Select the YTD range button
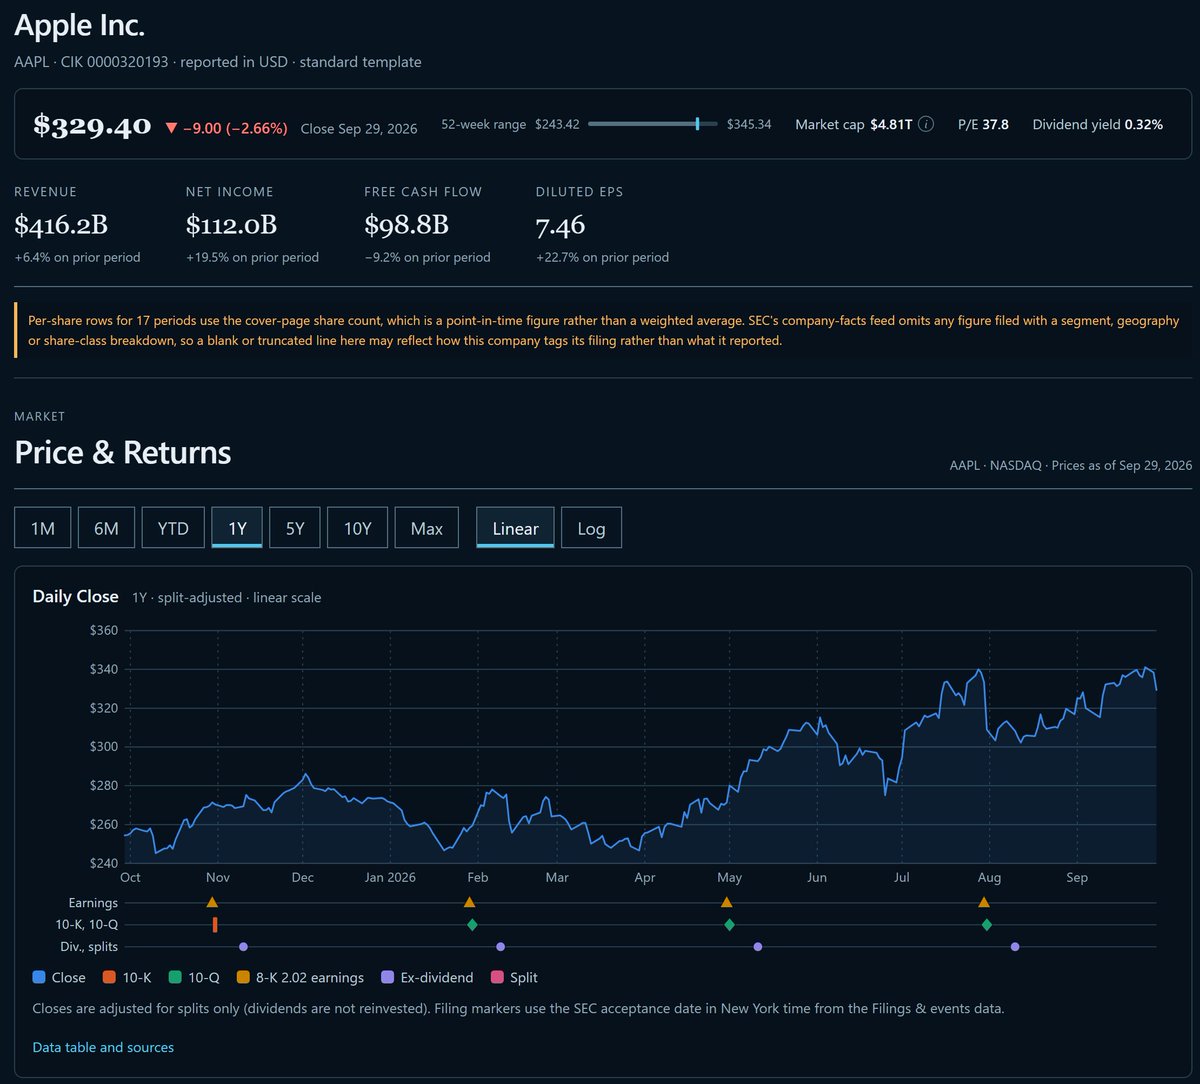 point(173,528)
